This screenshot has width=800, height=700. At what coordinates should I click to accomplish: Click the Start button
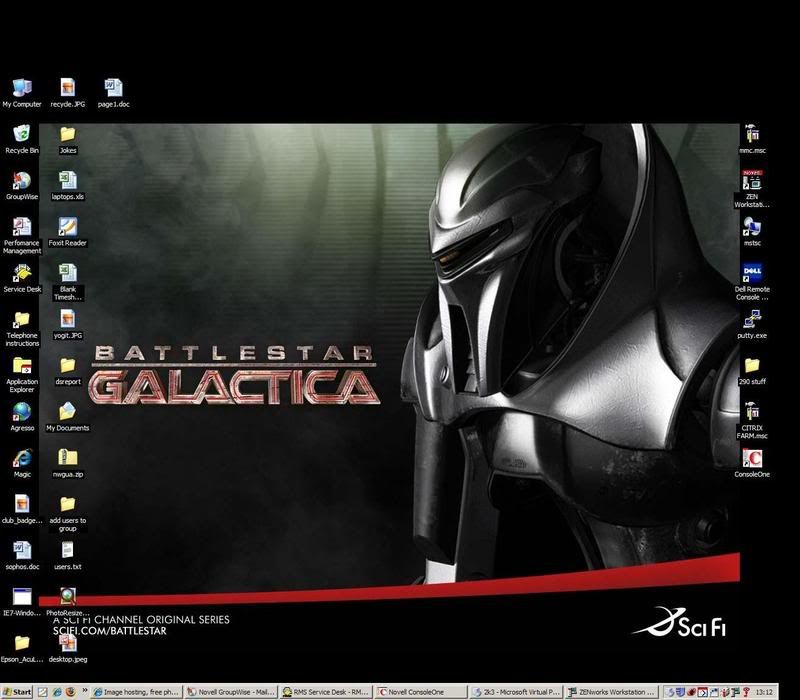coord(17,692)
